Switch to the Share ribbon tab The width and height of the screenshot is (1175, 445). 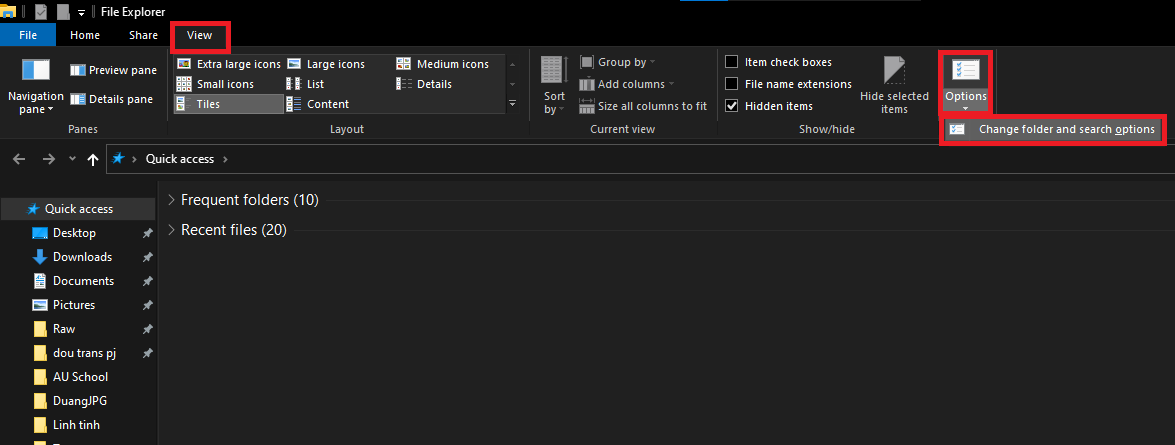tap(143, 35)
